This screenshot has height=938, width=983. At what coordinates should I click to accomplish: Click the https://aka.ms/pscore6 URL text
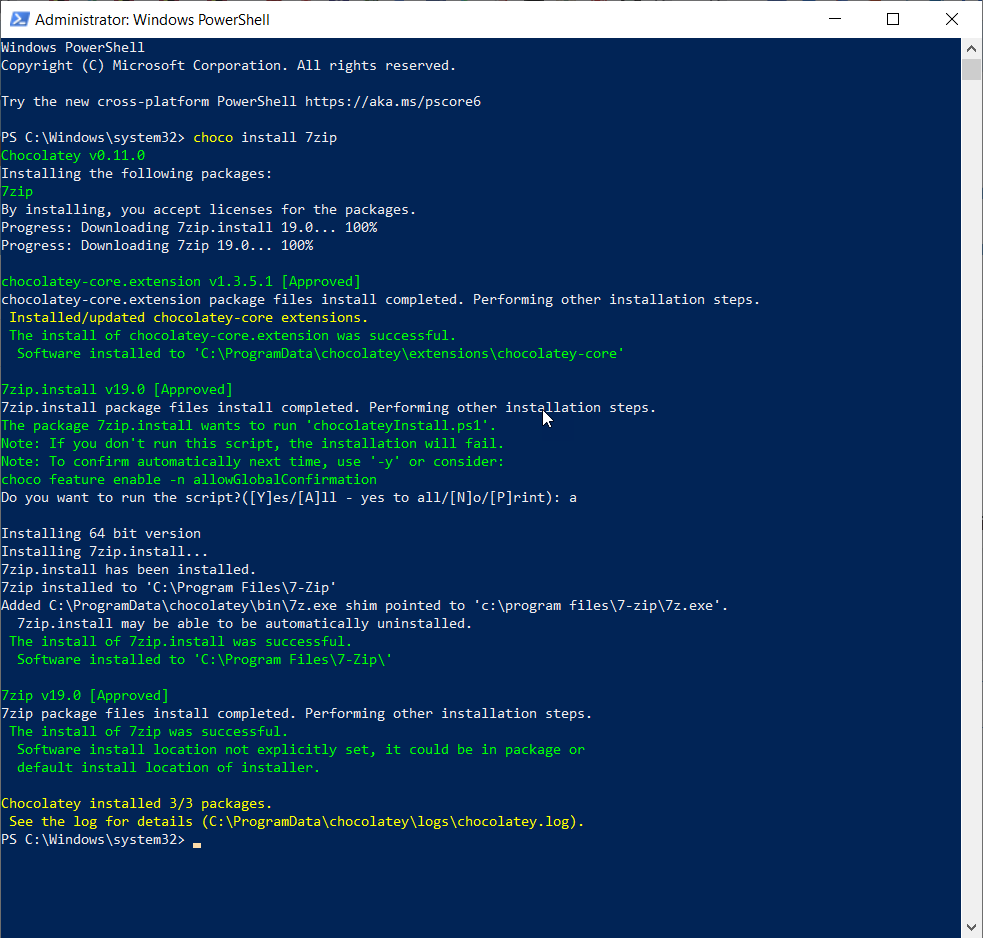coord(393,102)
